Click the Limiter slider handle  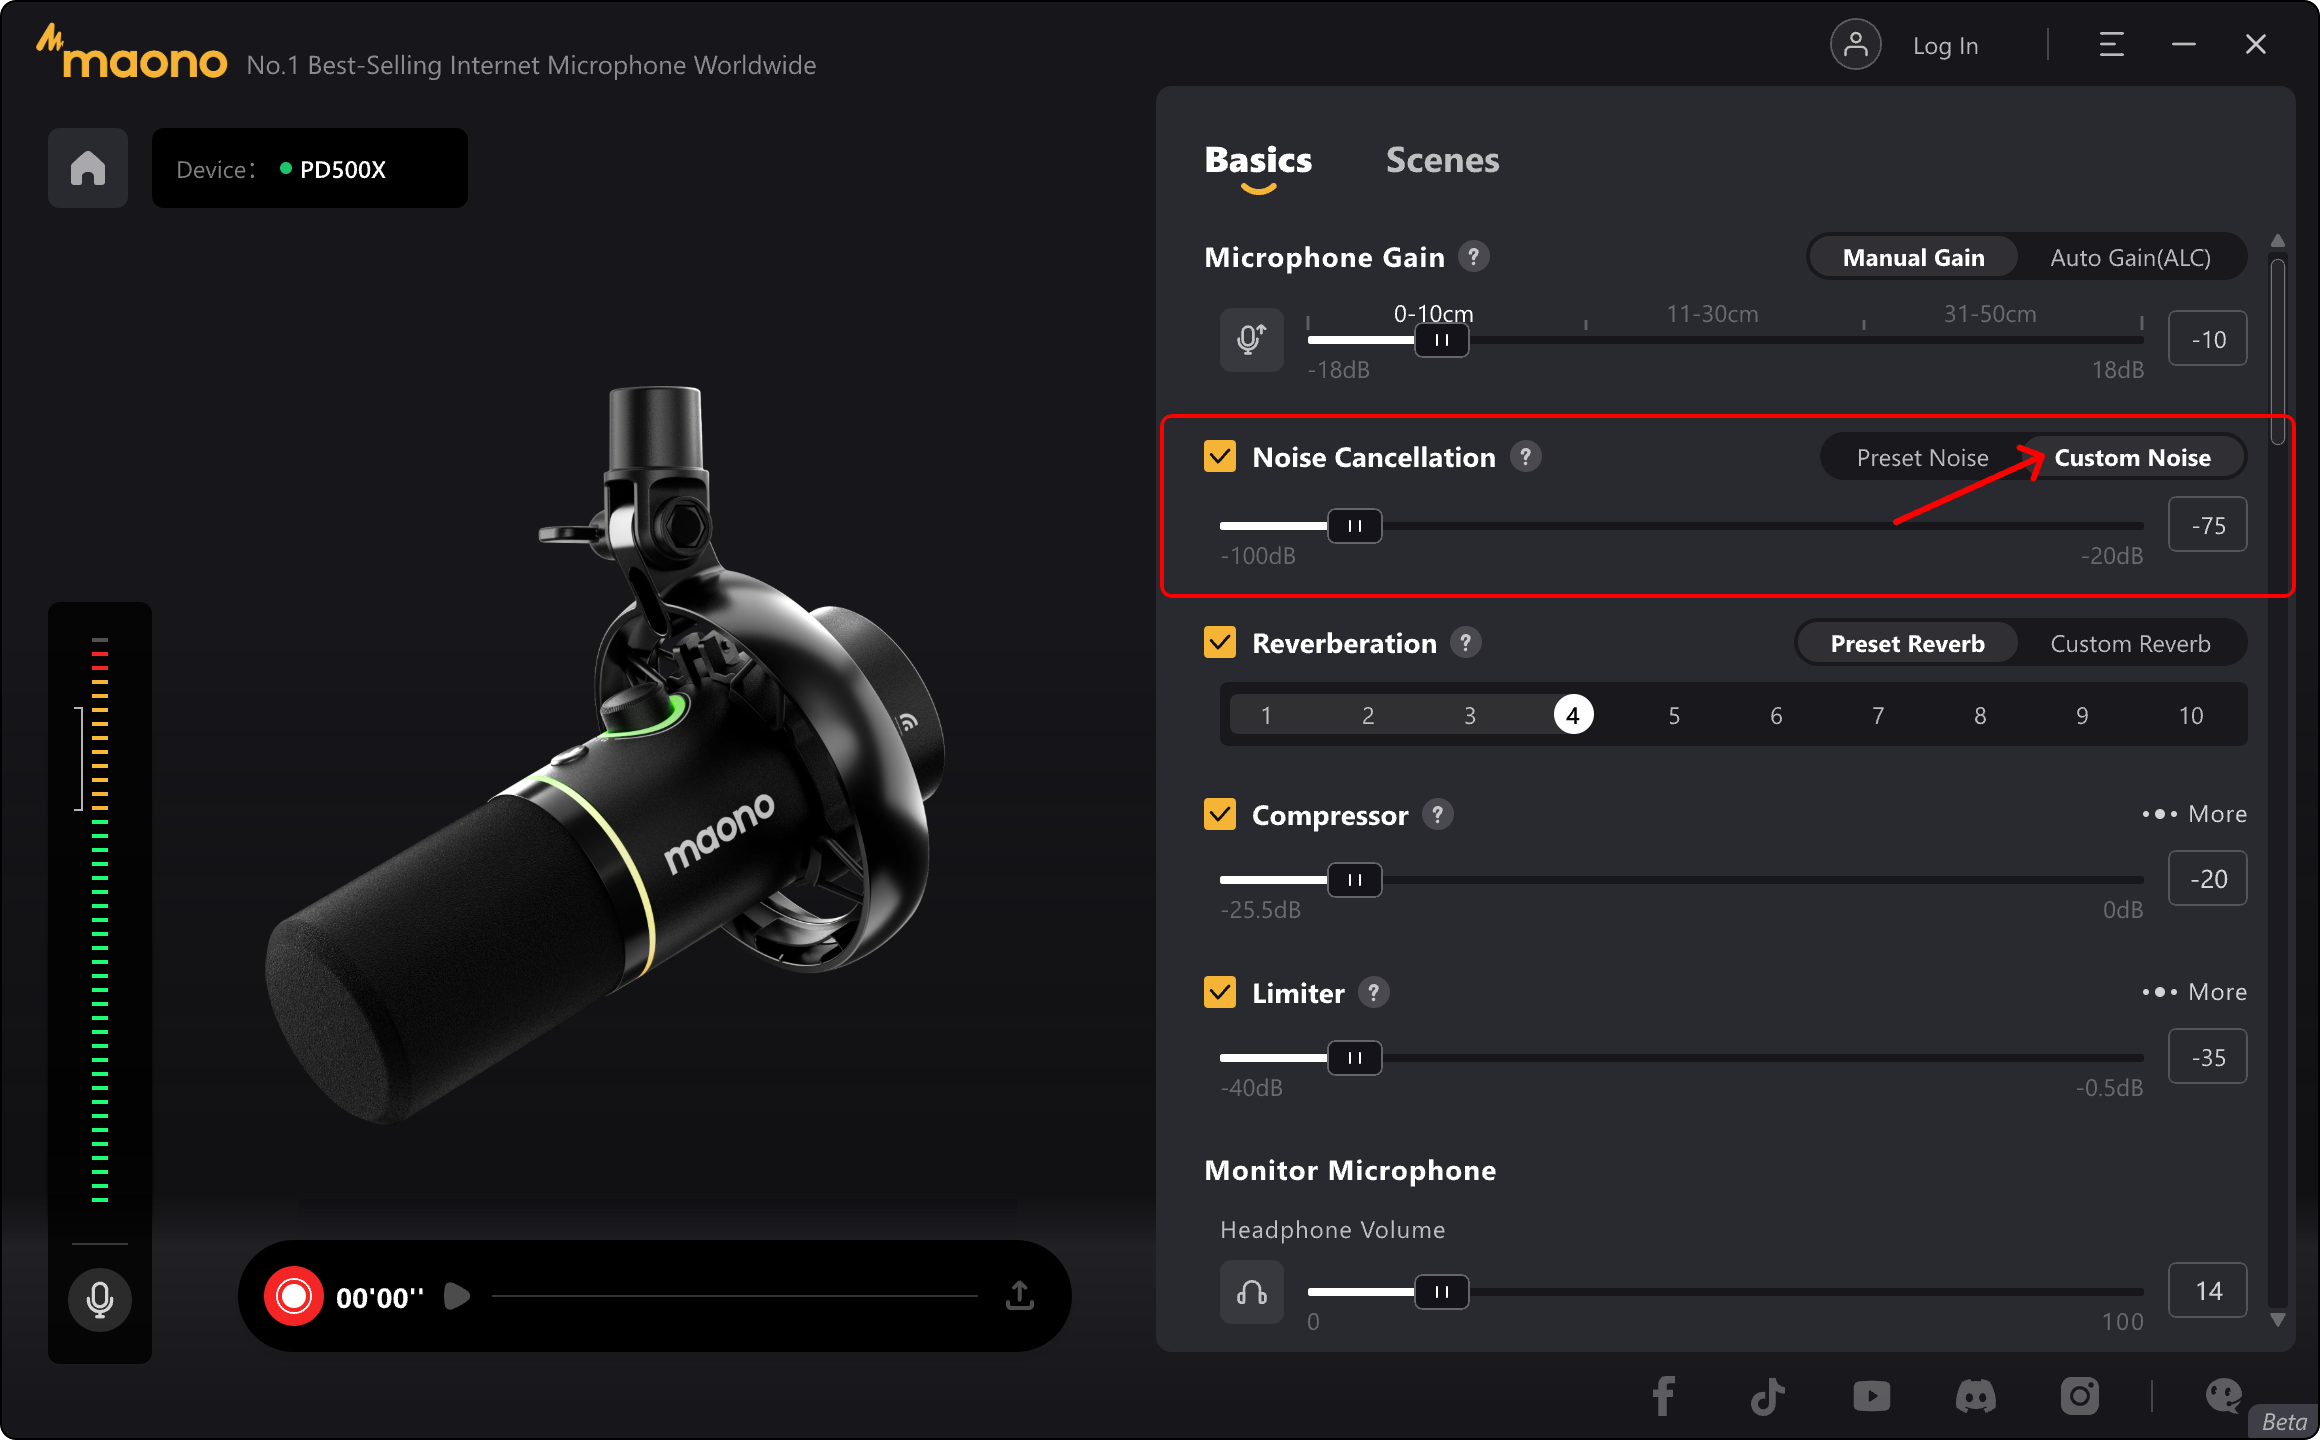(x=1354, y=1058)
